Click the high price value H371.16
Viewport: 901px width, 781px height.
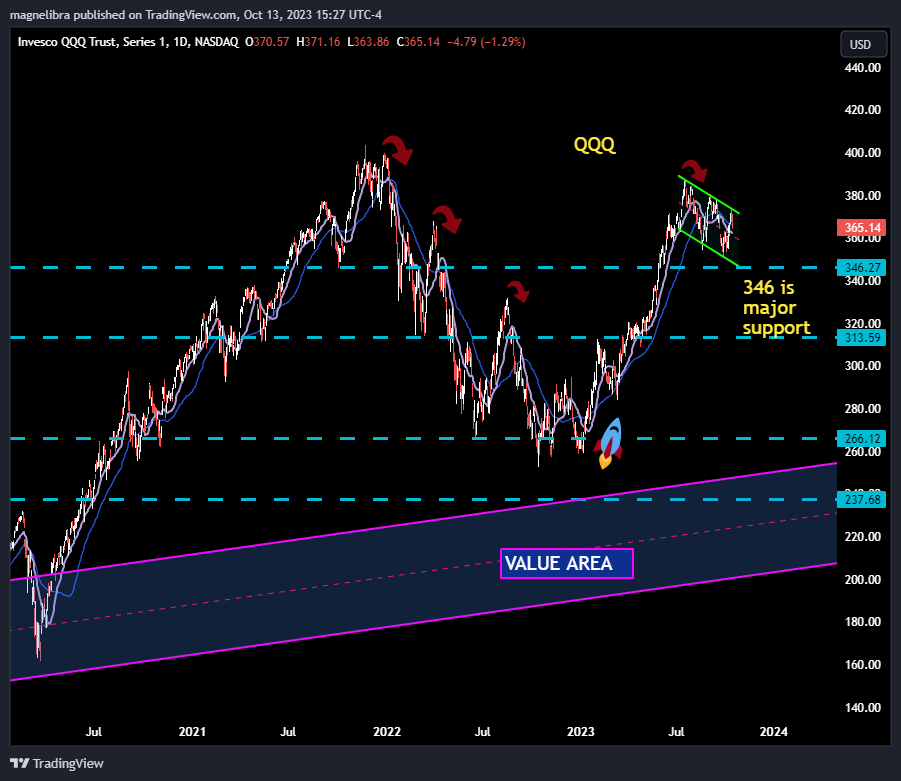click(318, 42)
